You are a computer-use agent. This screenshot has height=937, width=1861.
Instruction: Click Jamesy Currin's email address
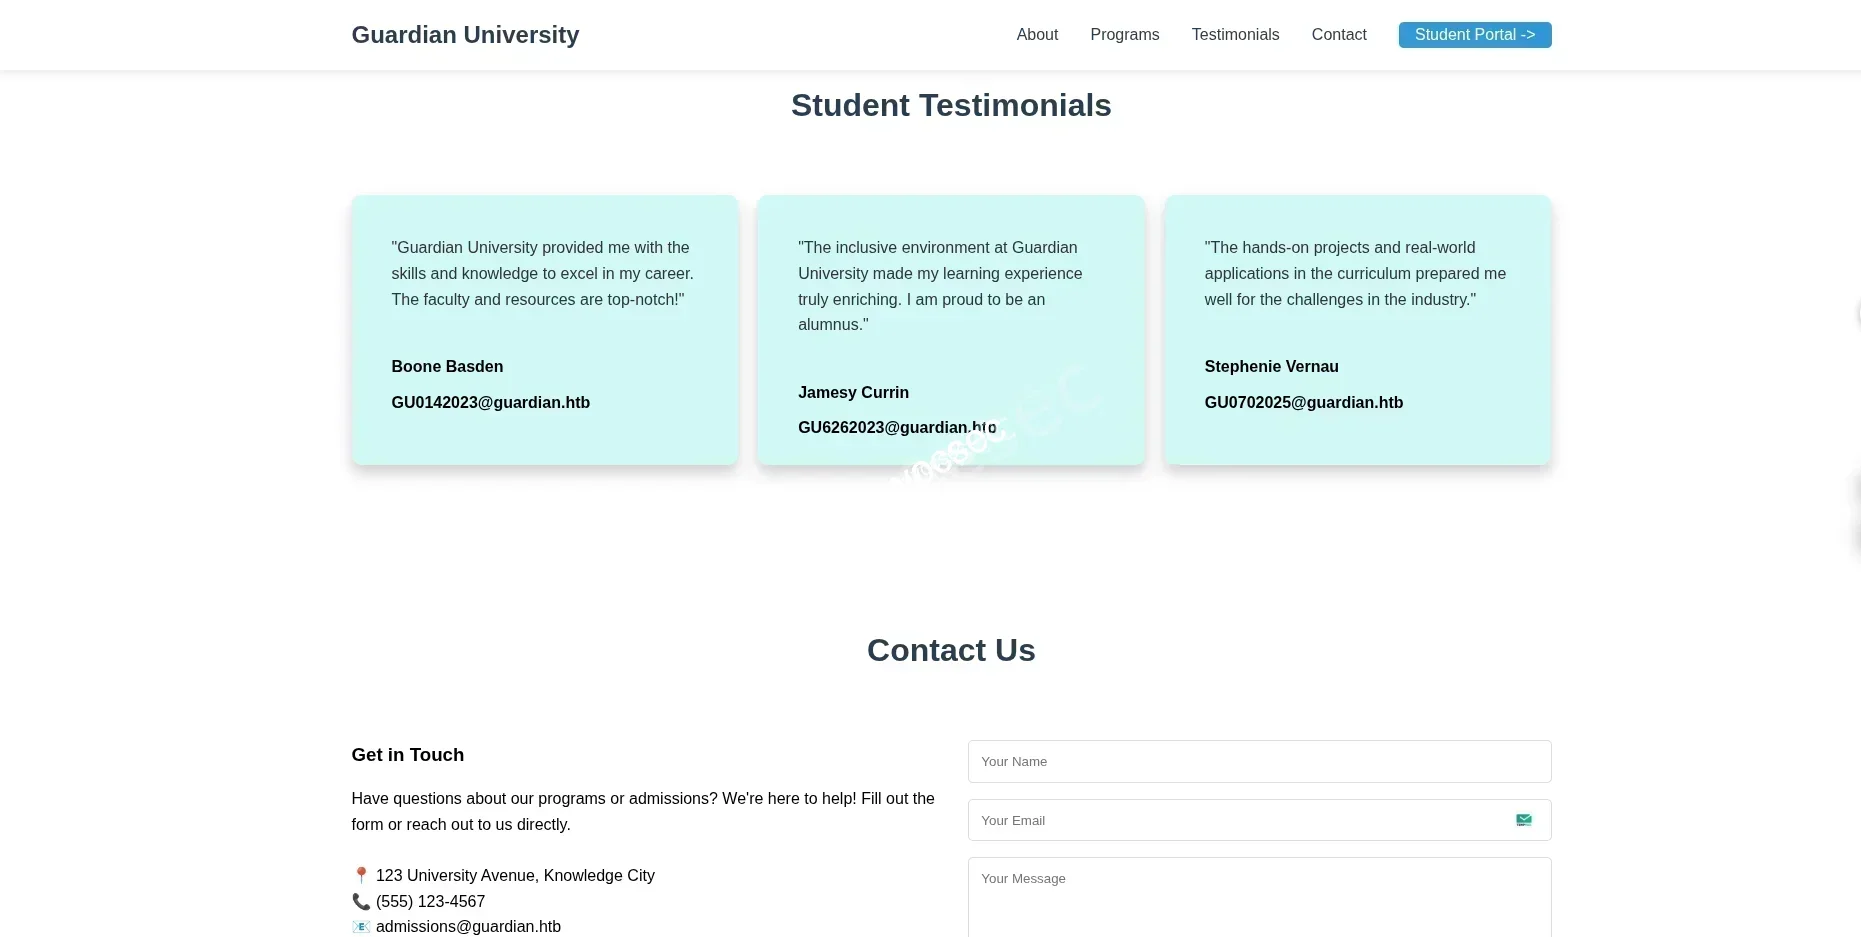click(x=896, y=428)
